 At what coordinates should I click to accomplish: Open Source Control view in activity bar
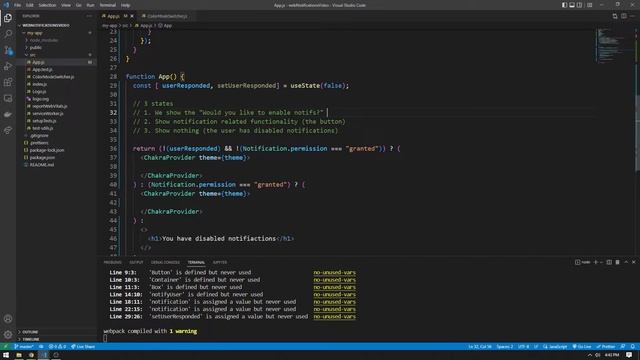coord(8,51)
